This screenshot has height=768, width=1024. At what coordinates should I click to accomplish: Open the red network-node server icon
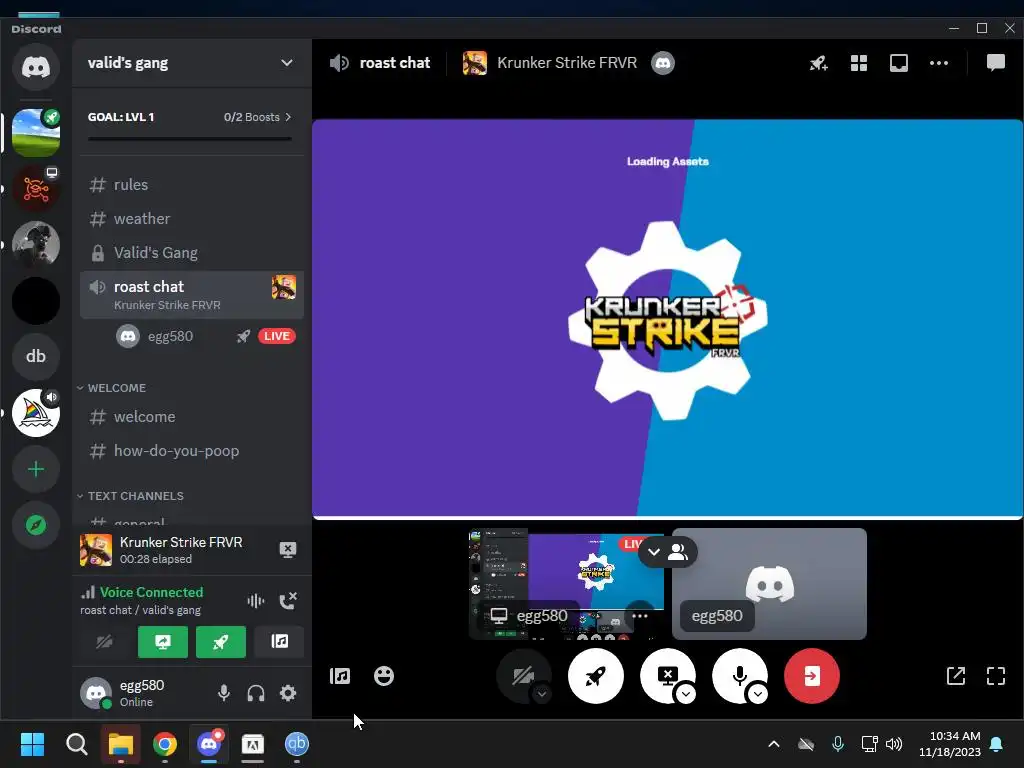(36, 189)
